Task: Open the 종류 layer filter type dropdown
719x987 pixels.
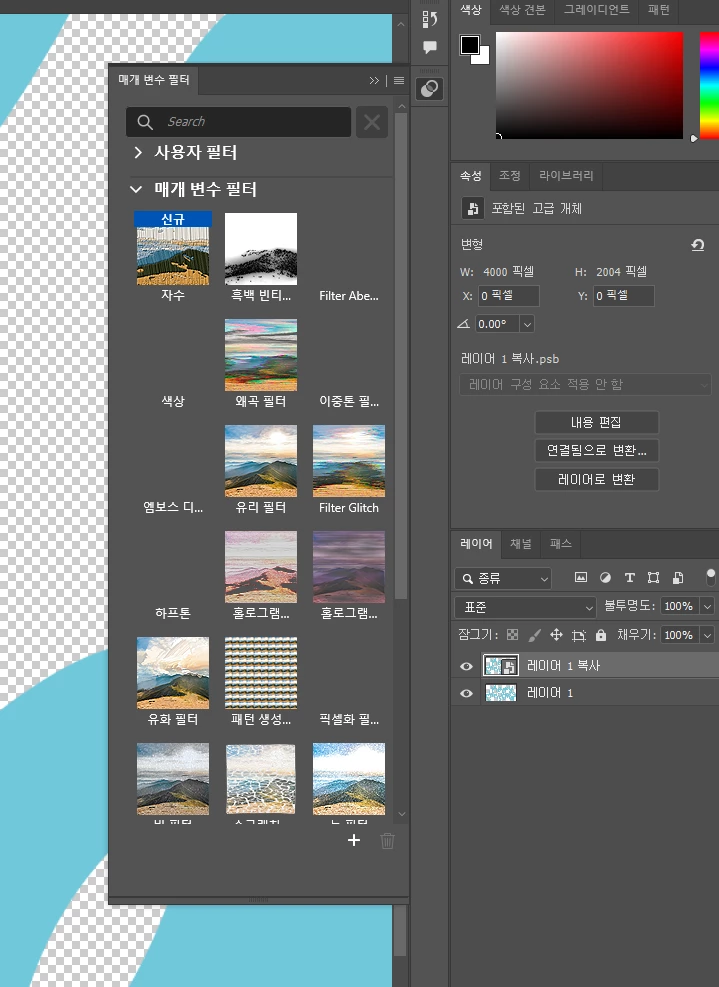Action: pyautogui.click(x=503, y=578)
